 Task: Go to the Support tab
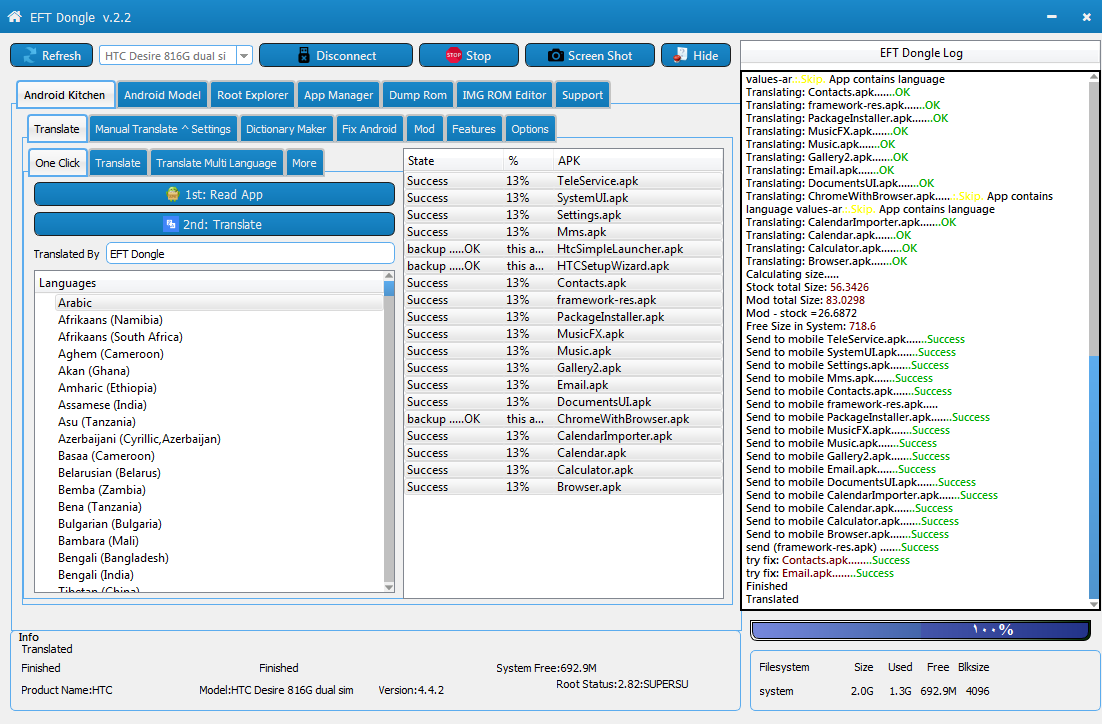pos(583,95)
